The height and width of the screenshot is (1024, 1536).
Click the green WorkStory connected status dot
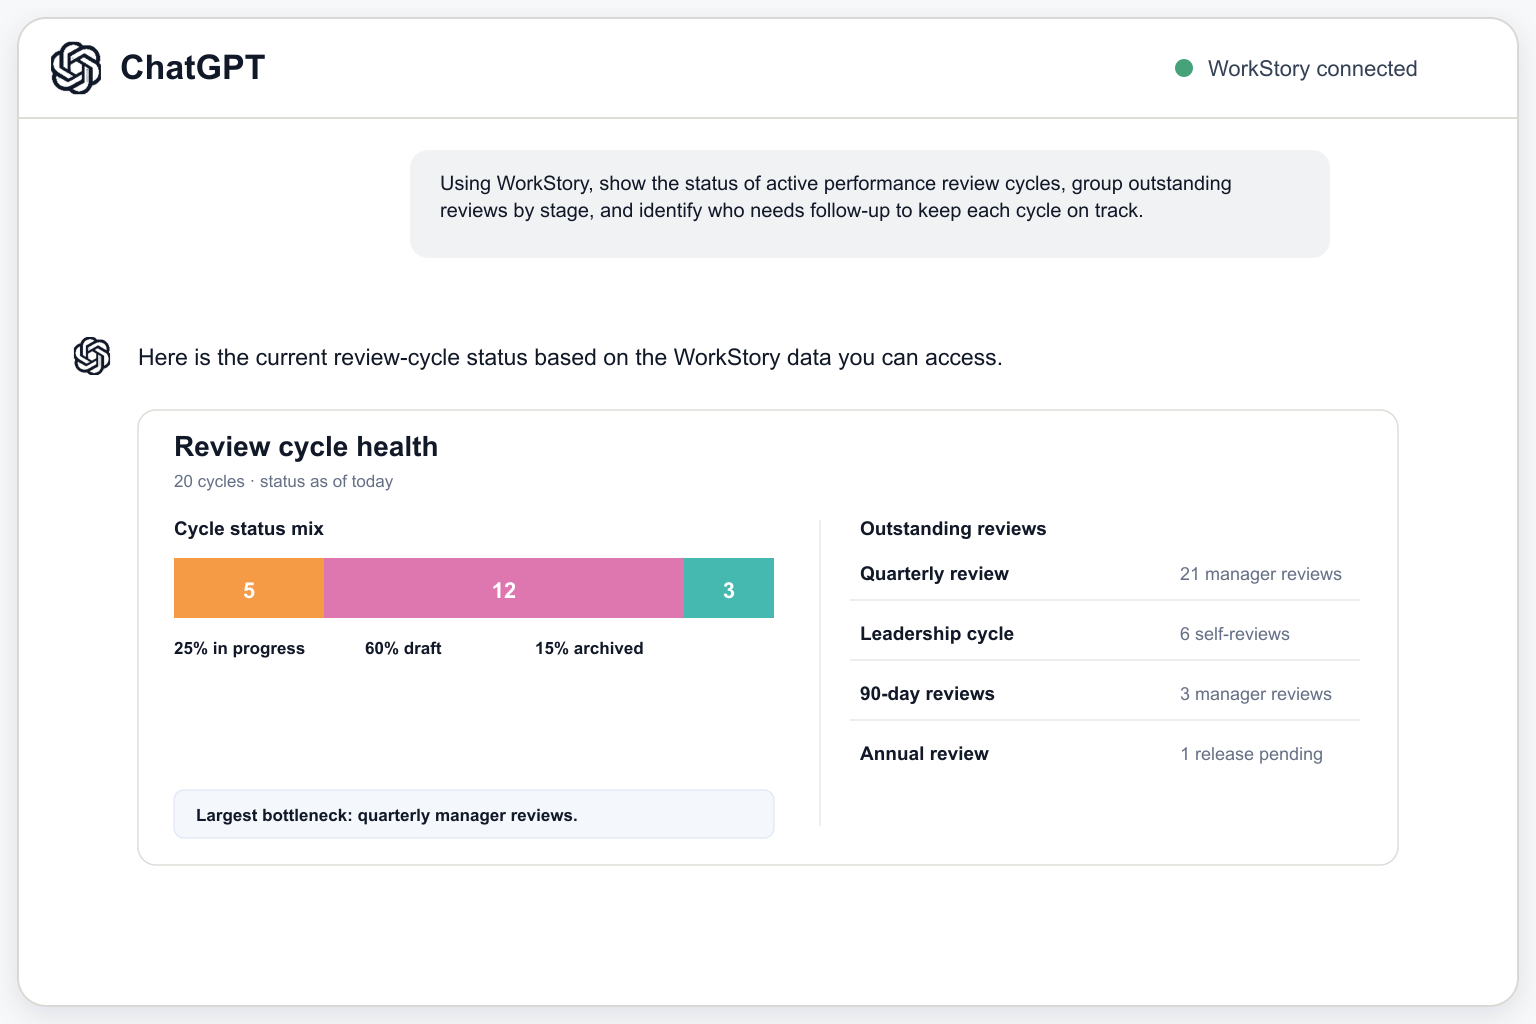pyautogui.click(x=1184, y=68)
